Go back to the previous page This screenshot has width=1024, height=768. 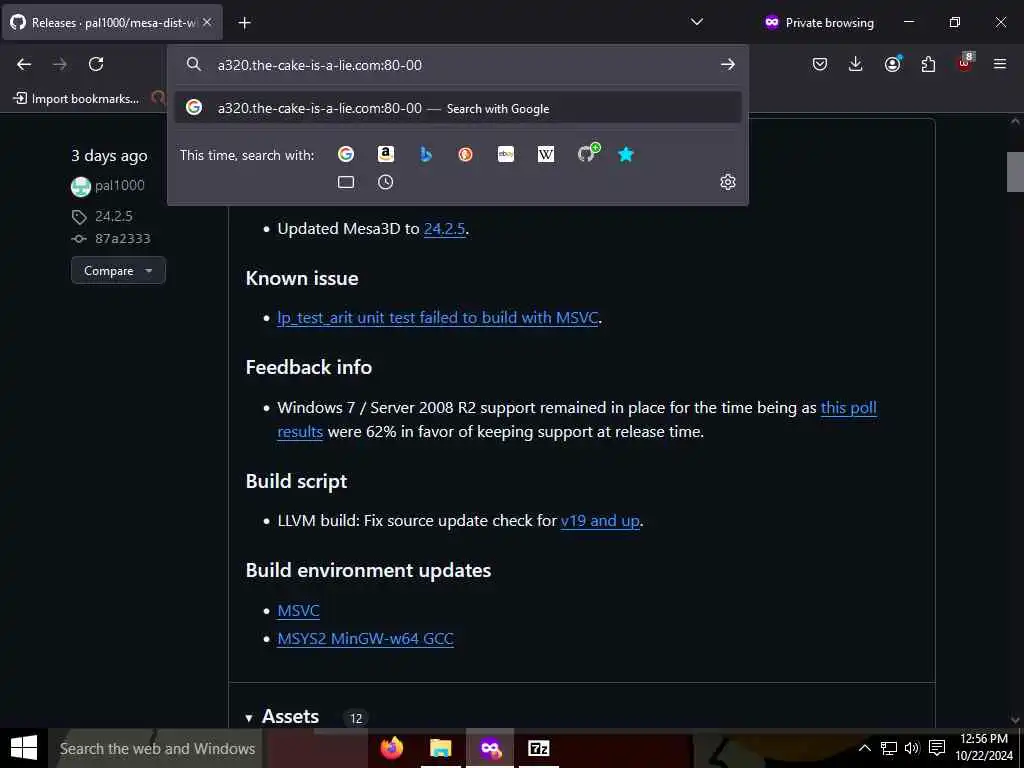[x=24, y=64]
